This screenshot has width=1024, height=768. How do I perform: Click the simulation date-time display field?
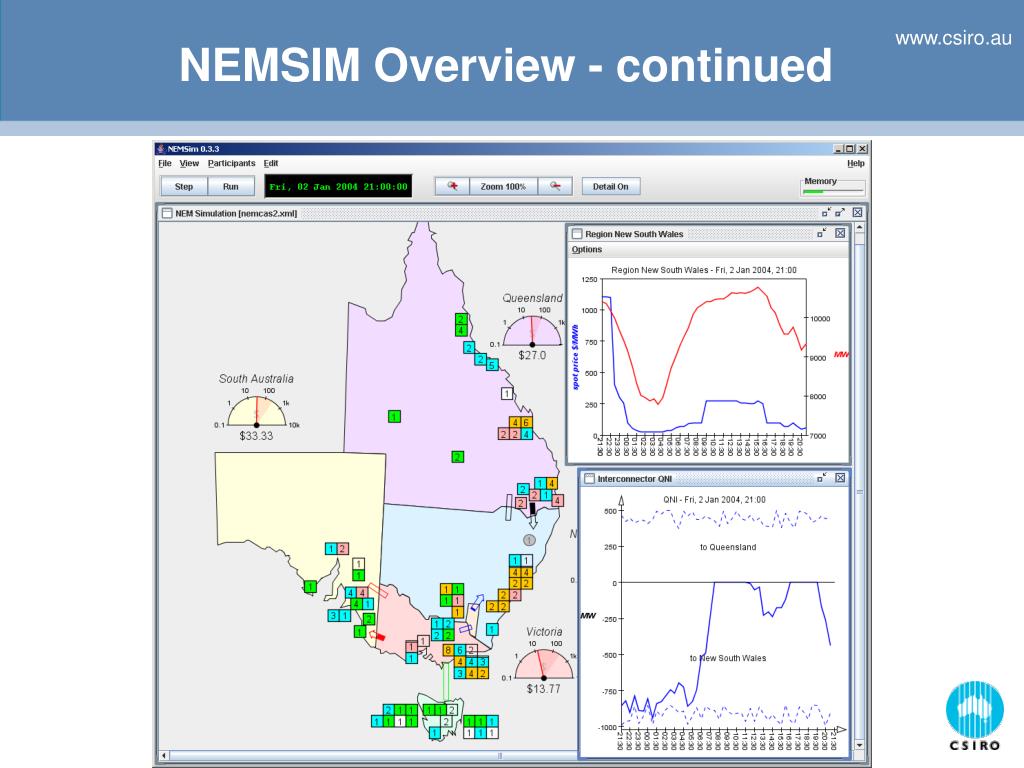click(x=338, y=186)
